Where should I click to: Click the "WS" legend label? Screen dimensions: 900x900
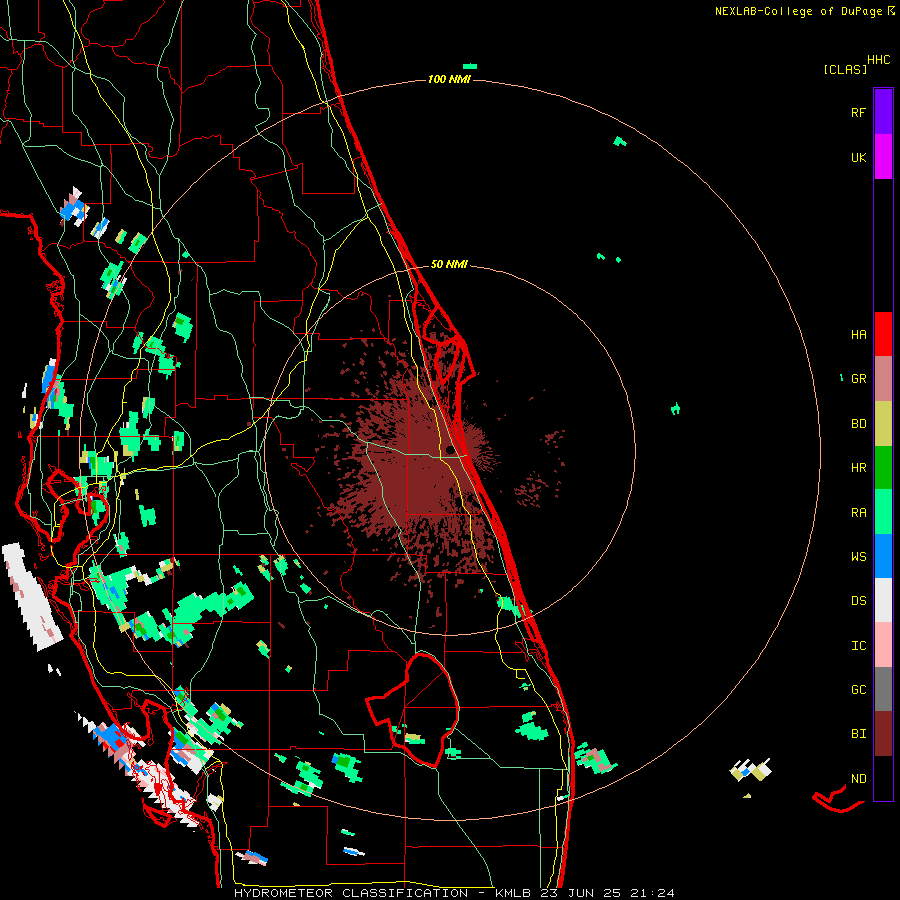(858, 557)
